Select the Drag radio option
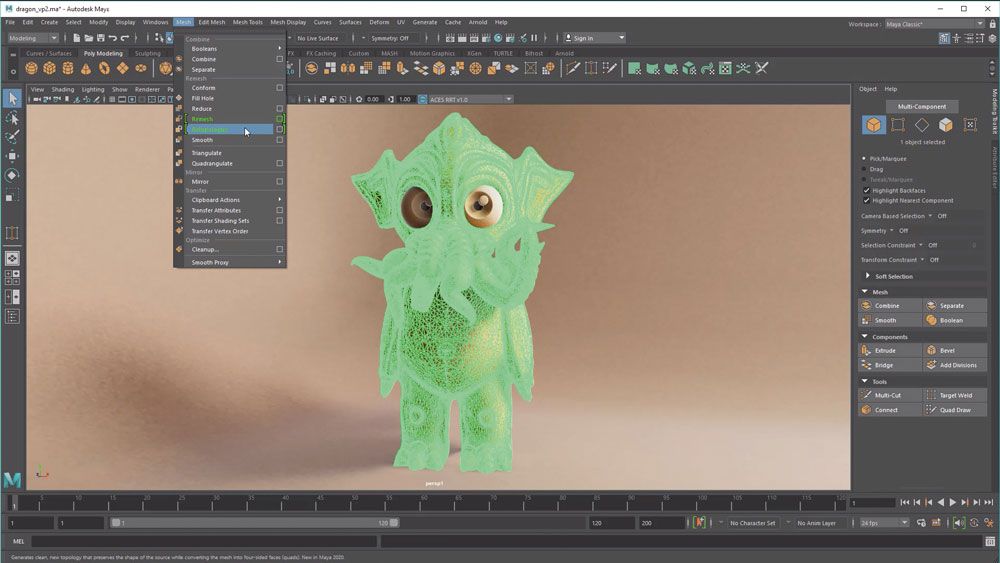The height and width of the screenshot is (563, 1000). (864, 169)
